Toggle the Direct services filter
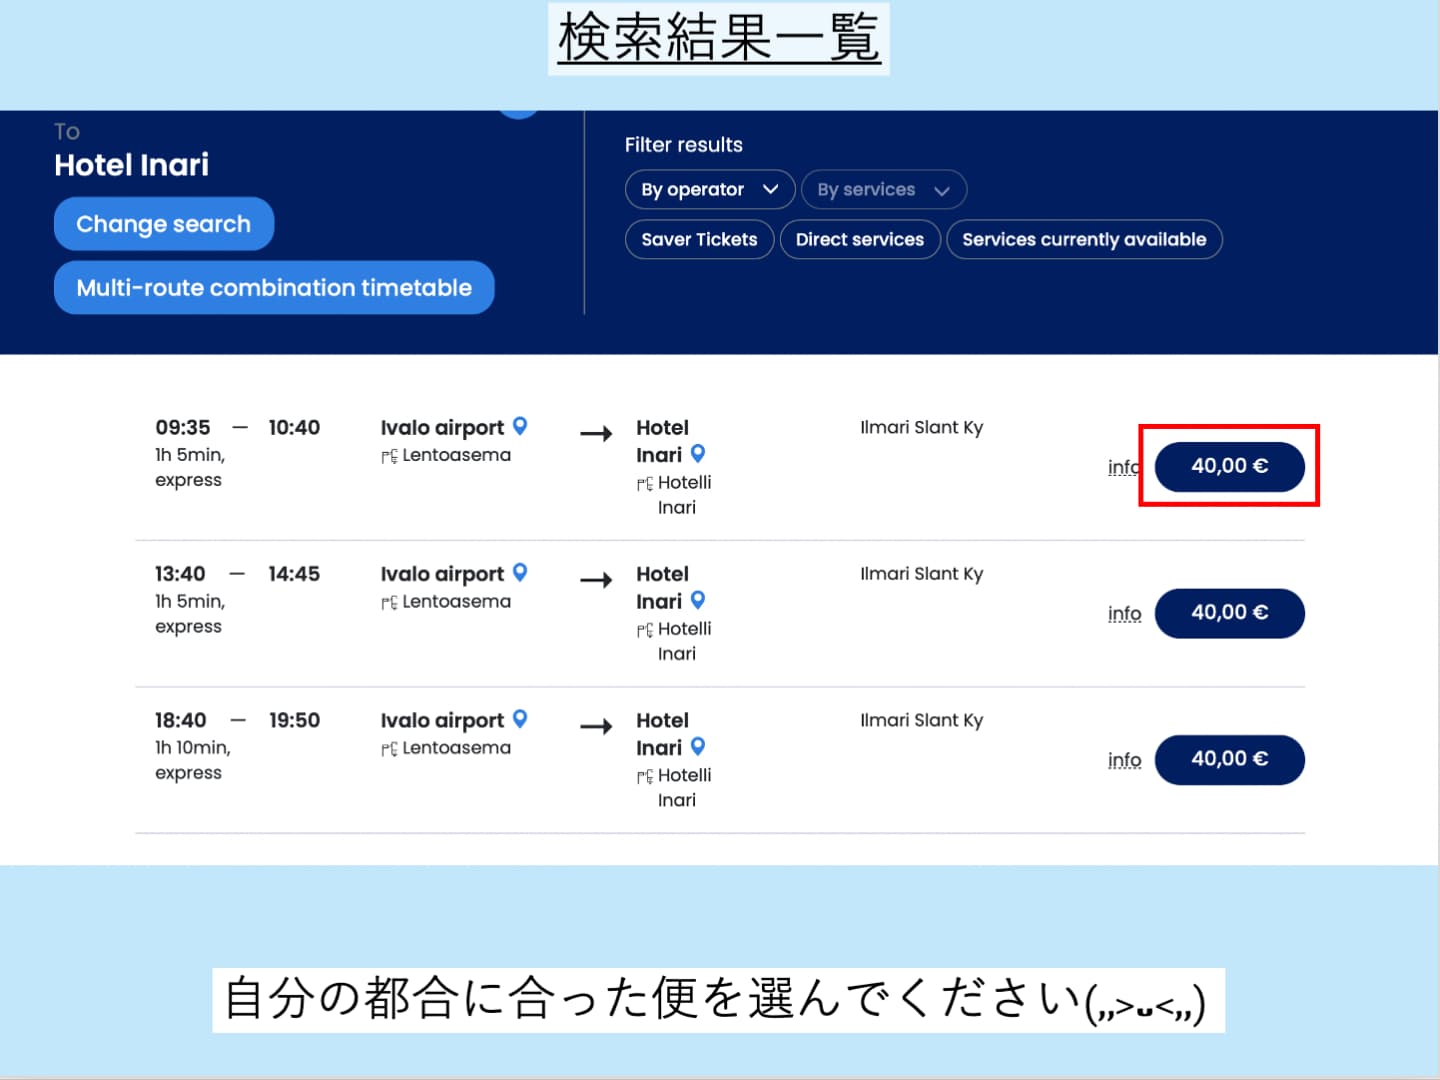 [859, 240]
